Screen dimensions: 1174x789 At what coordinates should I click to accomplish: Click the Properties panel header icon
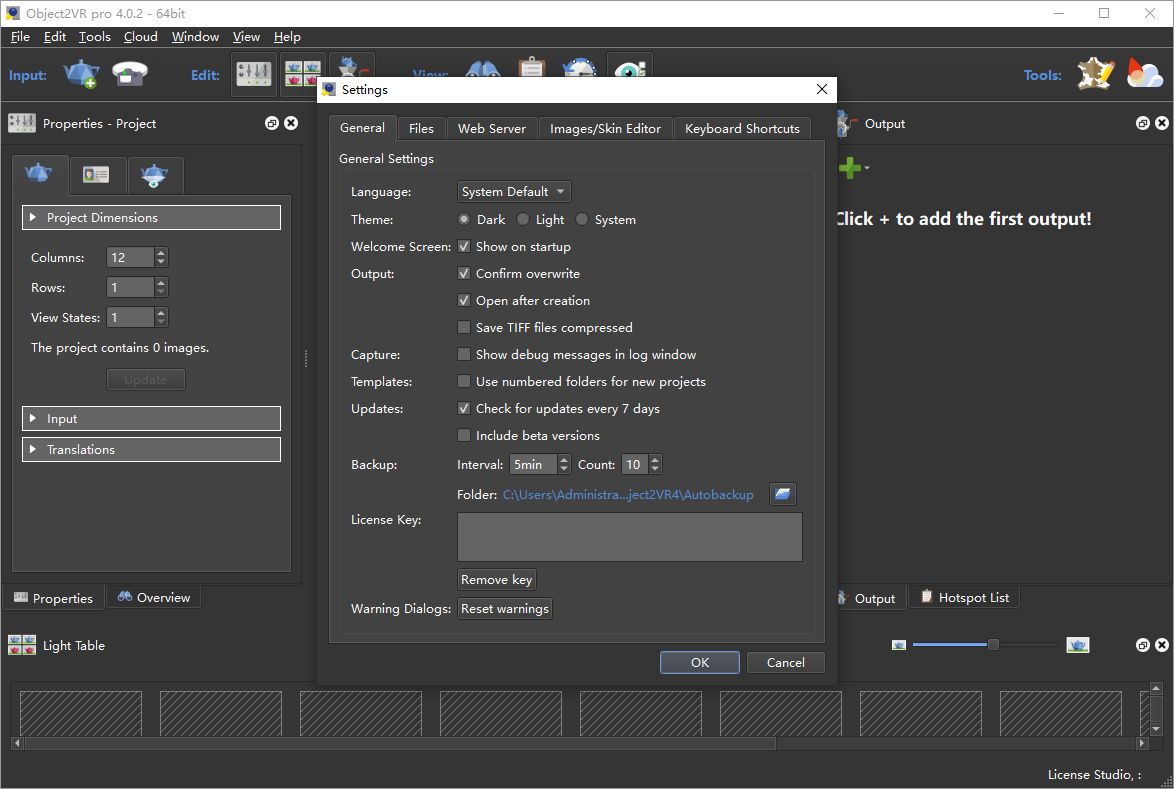click(22, 123)
